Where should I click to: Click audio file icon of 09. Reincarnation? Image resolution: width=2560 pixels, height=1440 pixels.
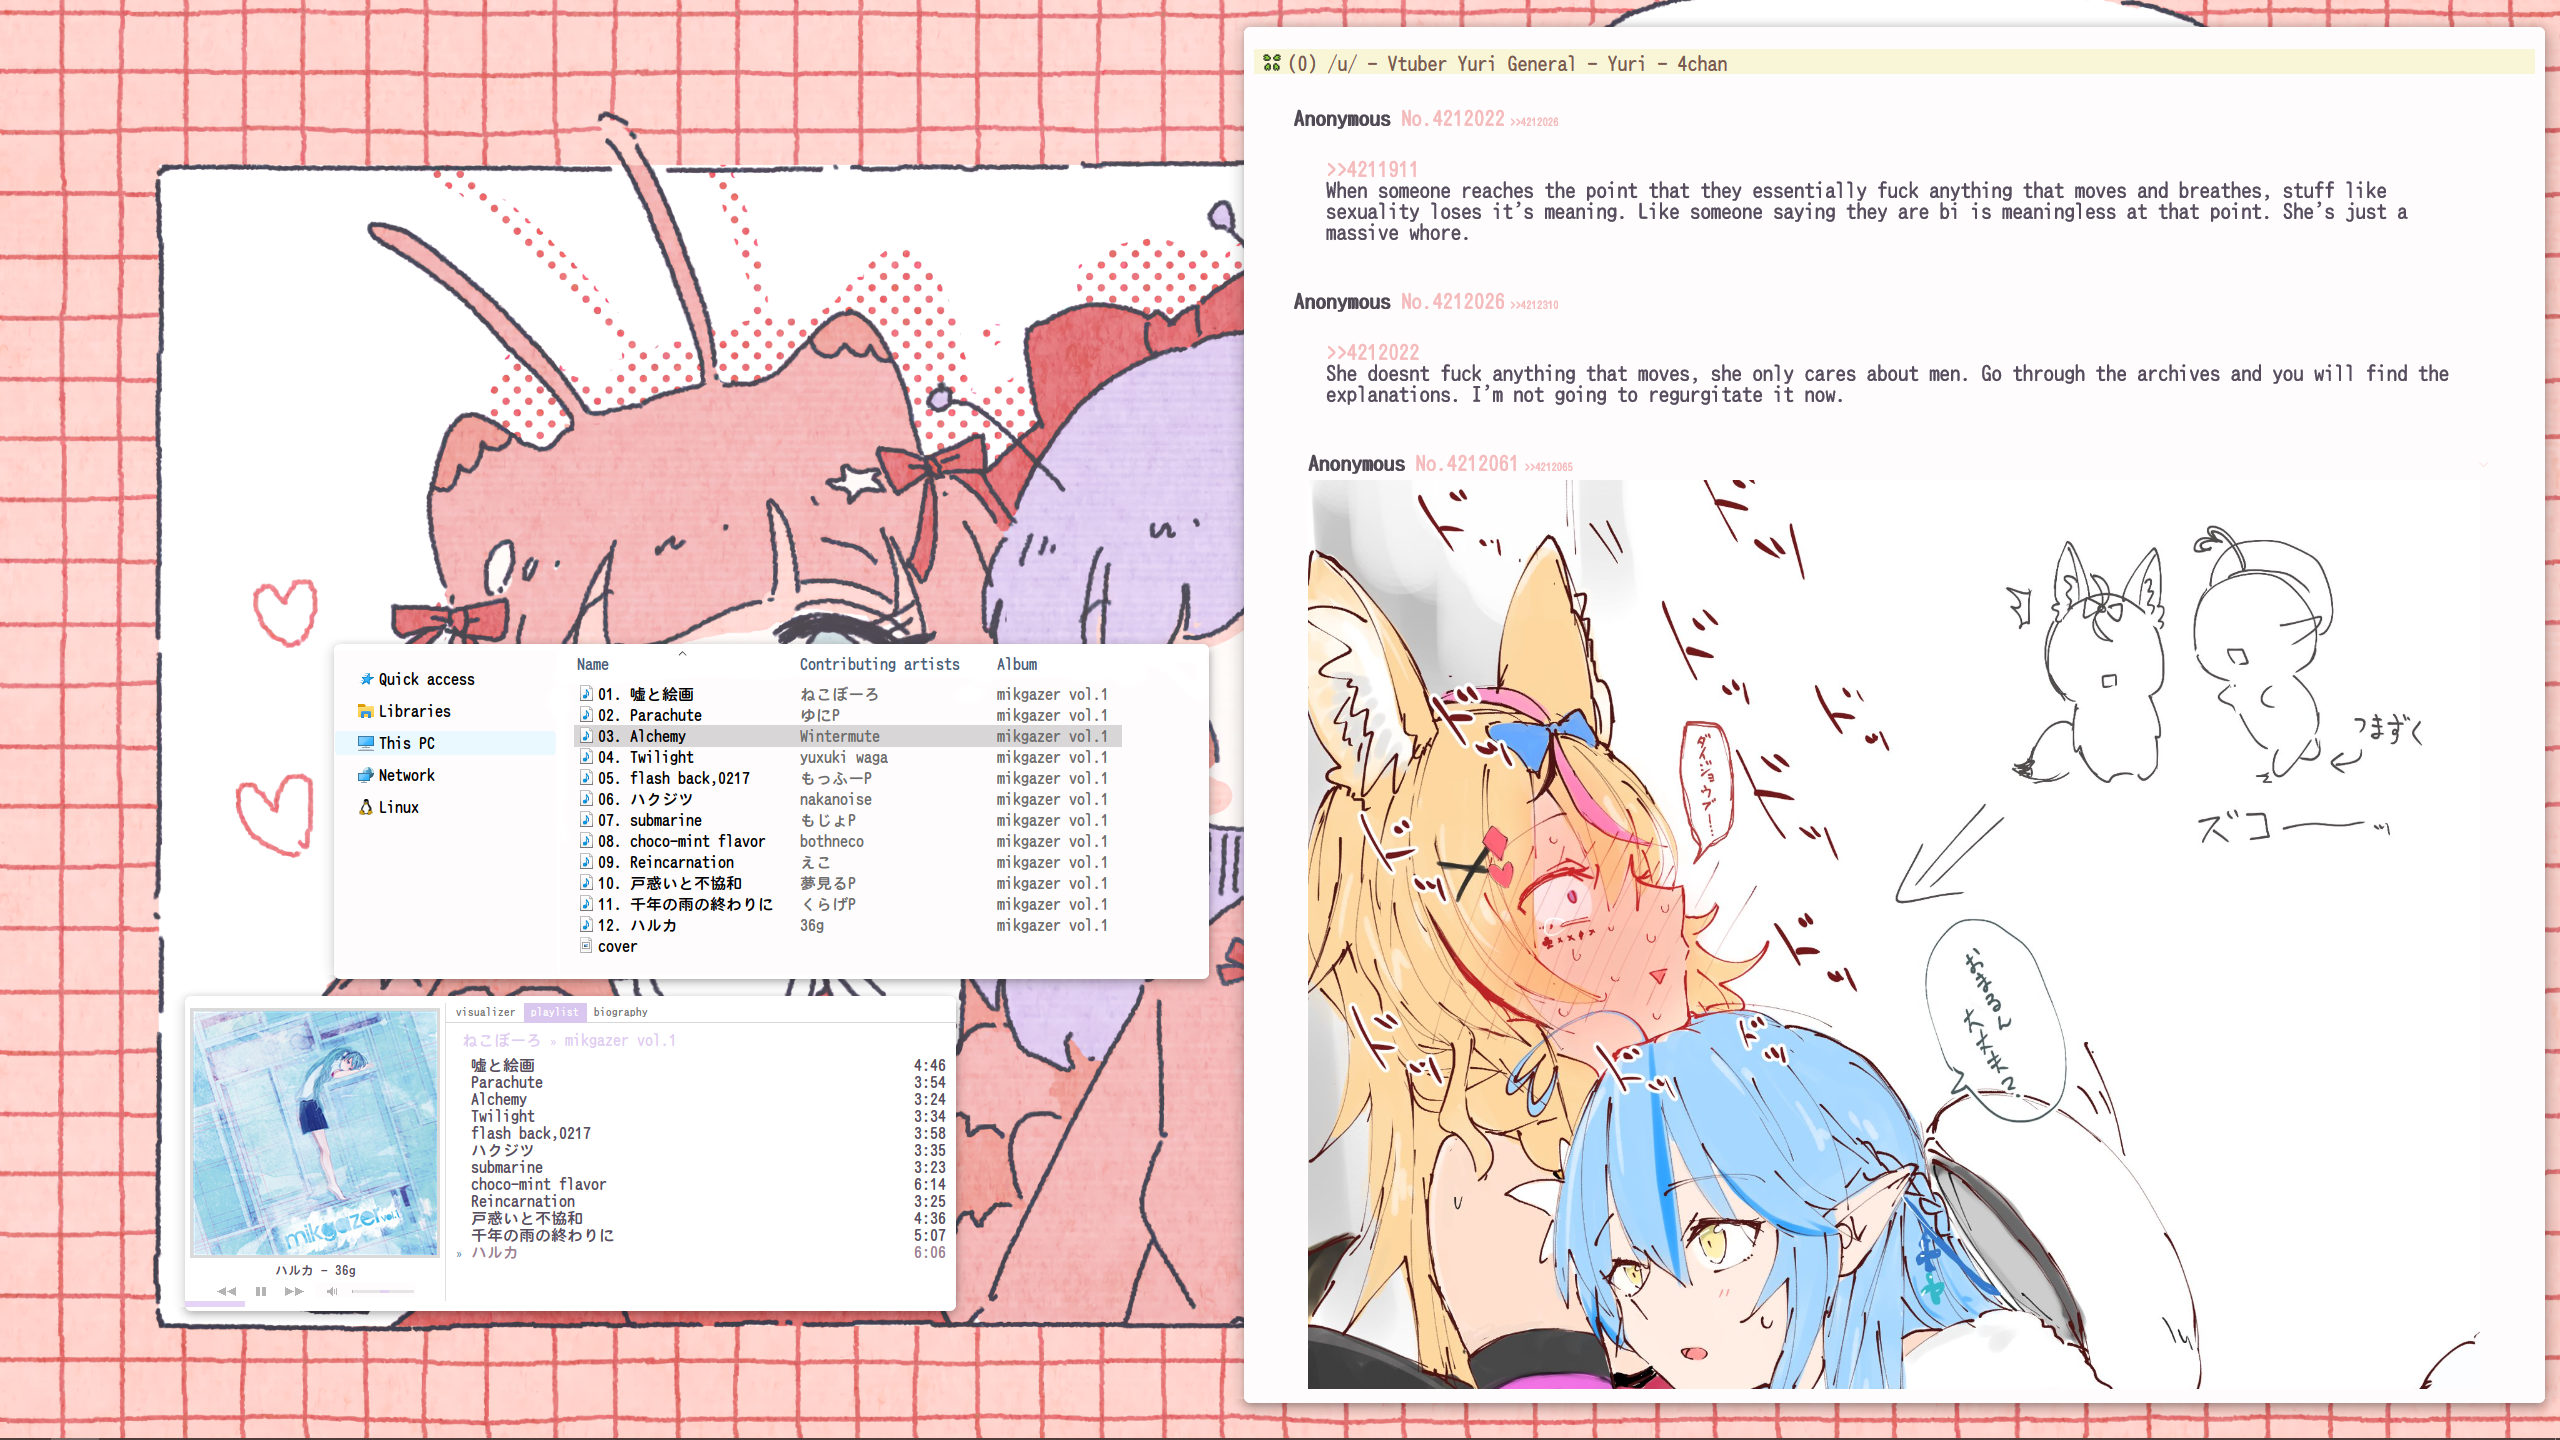coord(586,862)
